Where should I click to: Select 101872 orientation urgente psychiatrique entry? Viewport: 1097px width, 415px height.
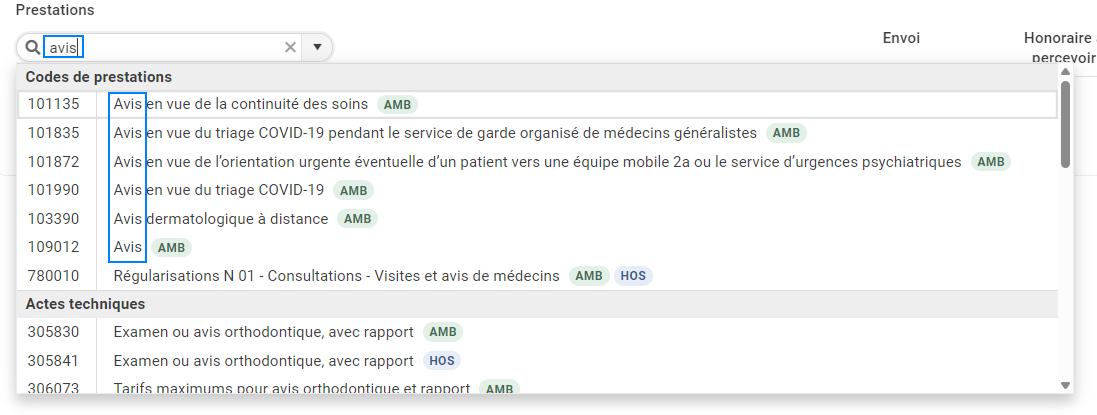coord(537,162)
